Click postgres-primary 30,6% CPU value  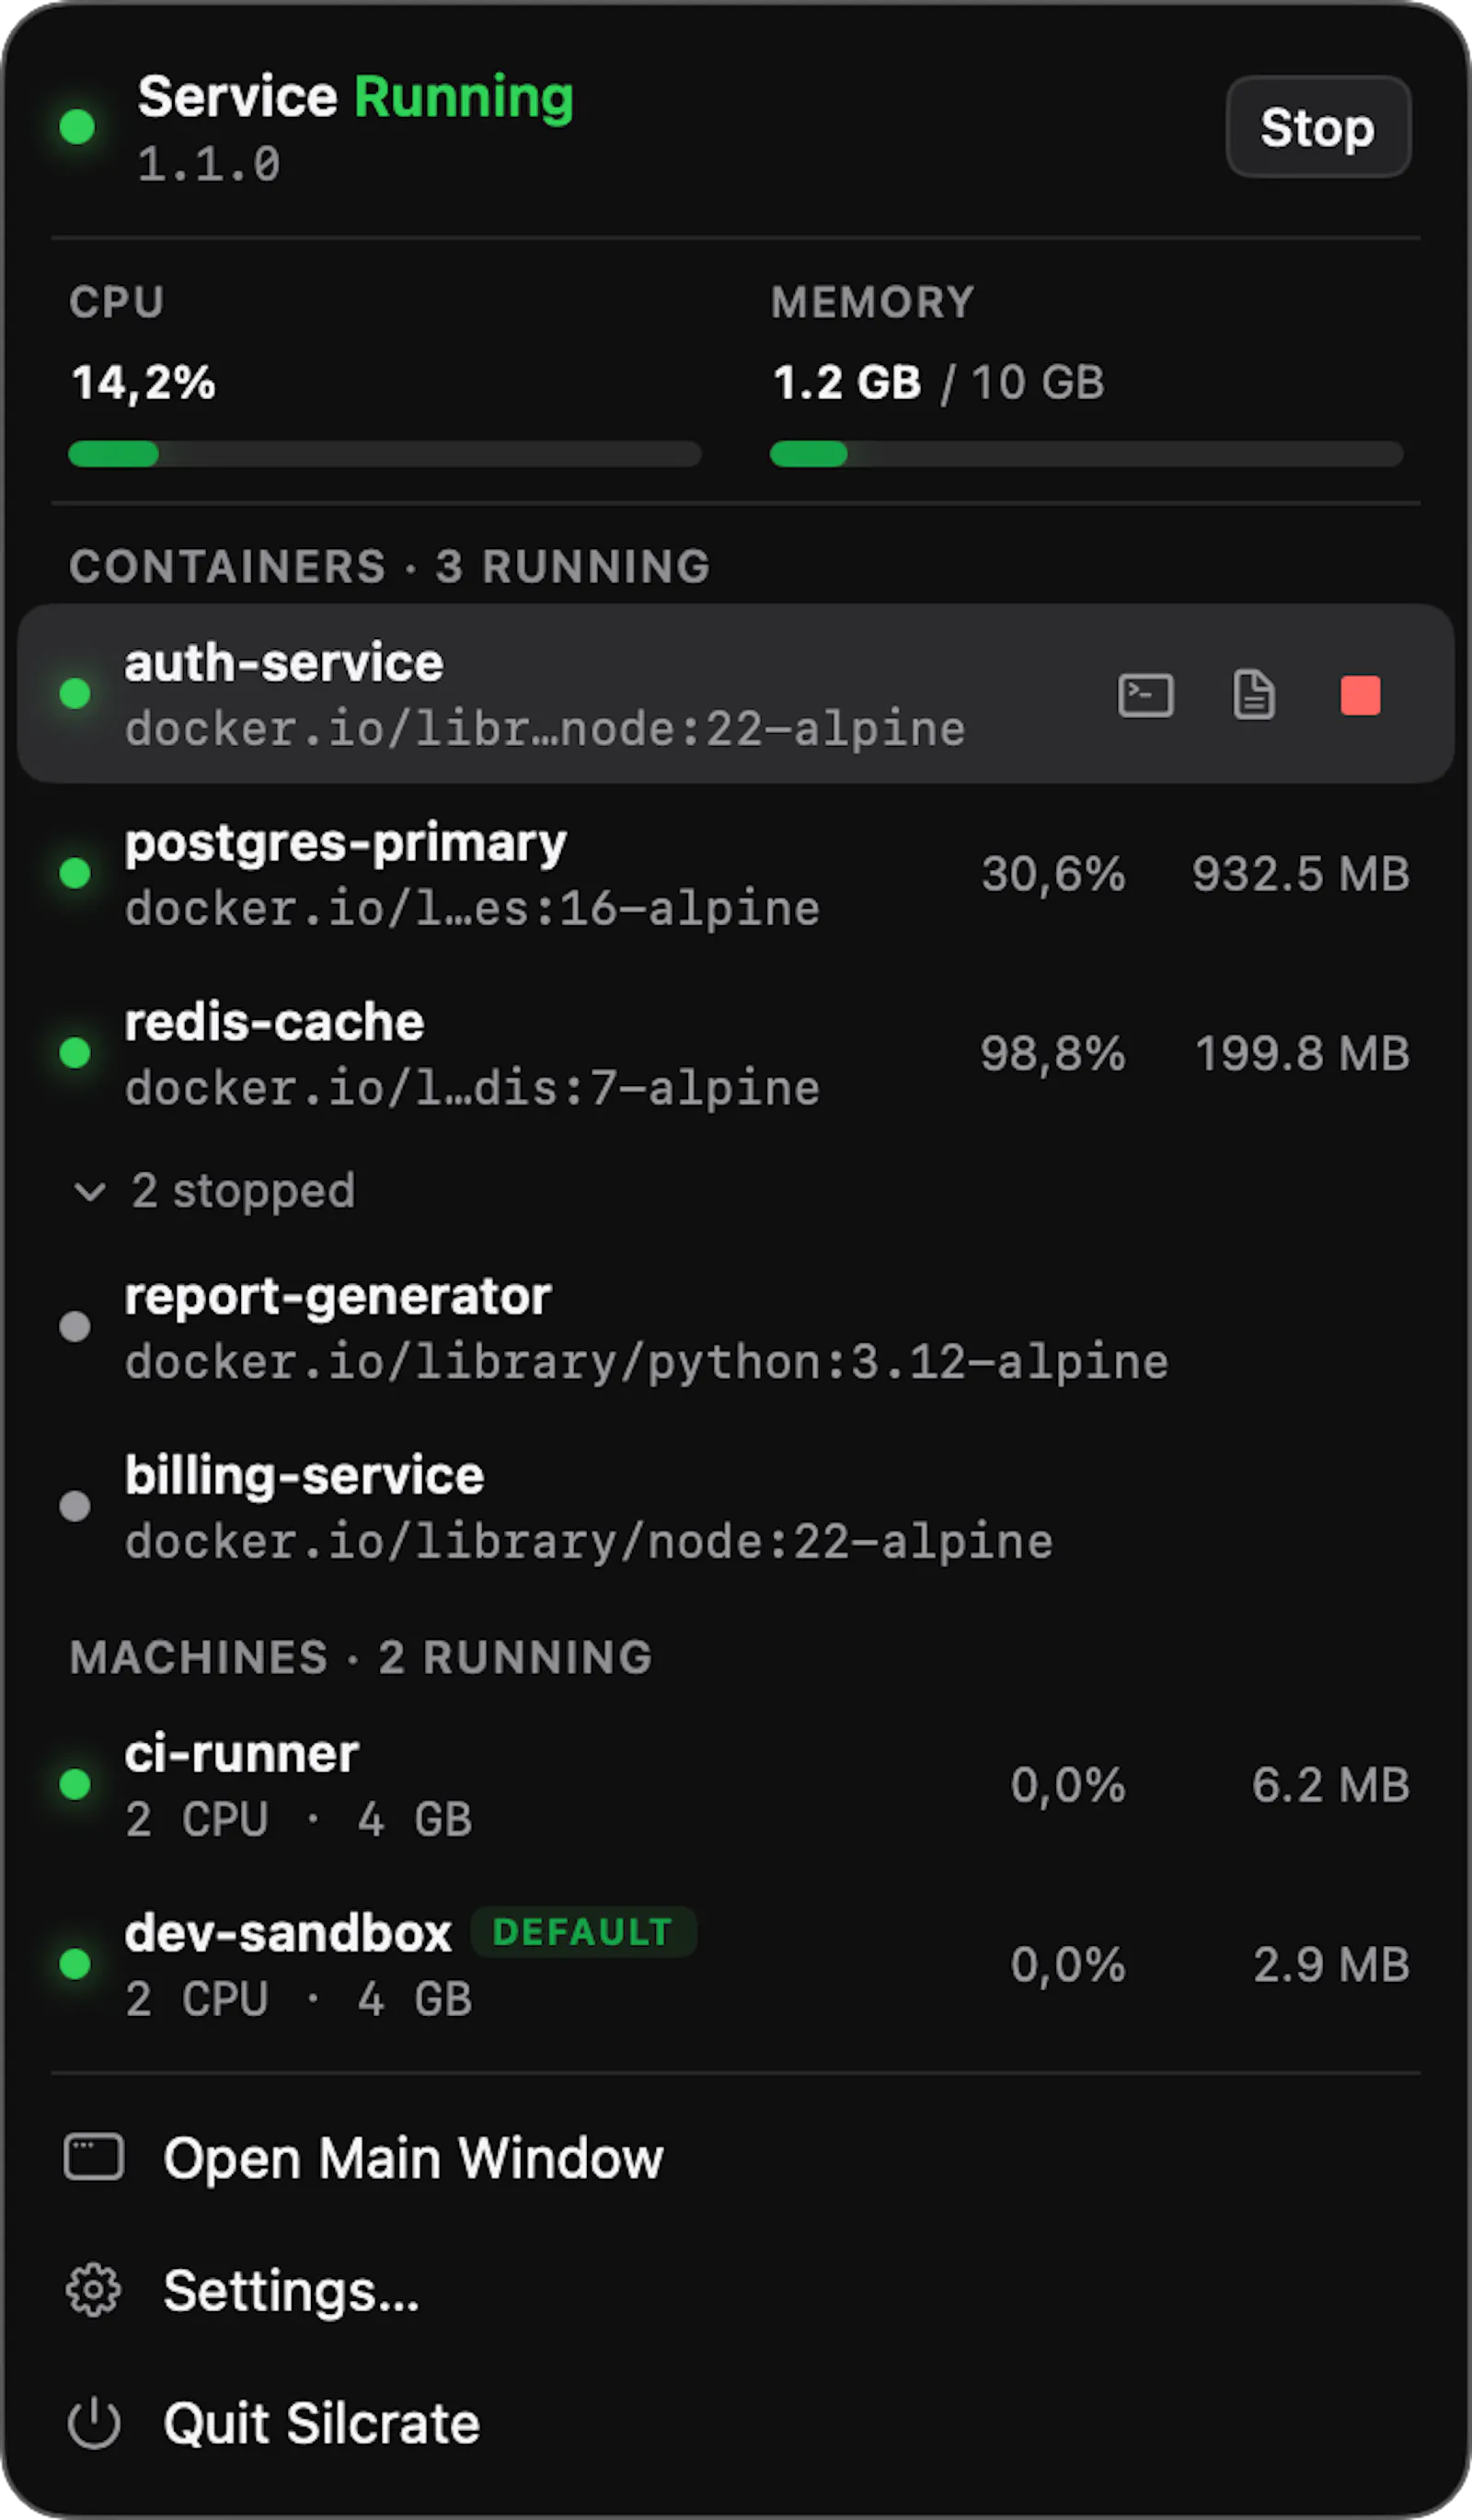(1053, 874)
